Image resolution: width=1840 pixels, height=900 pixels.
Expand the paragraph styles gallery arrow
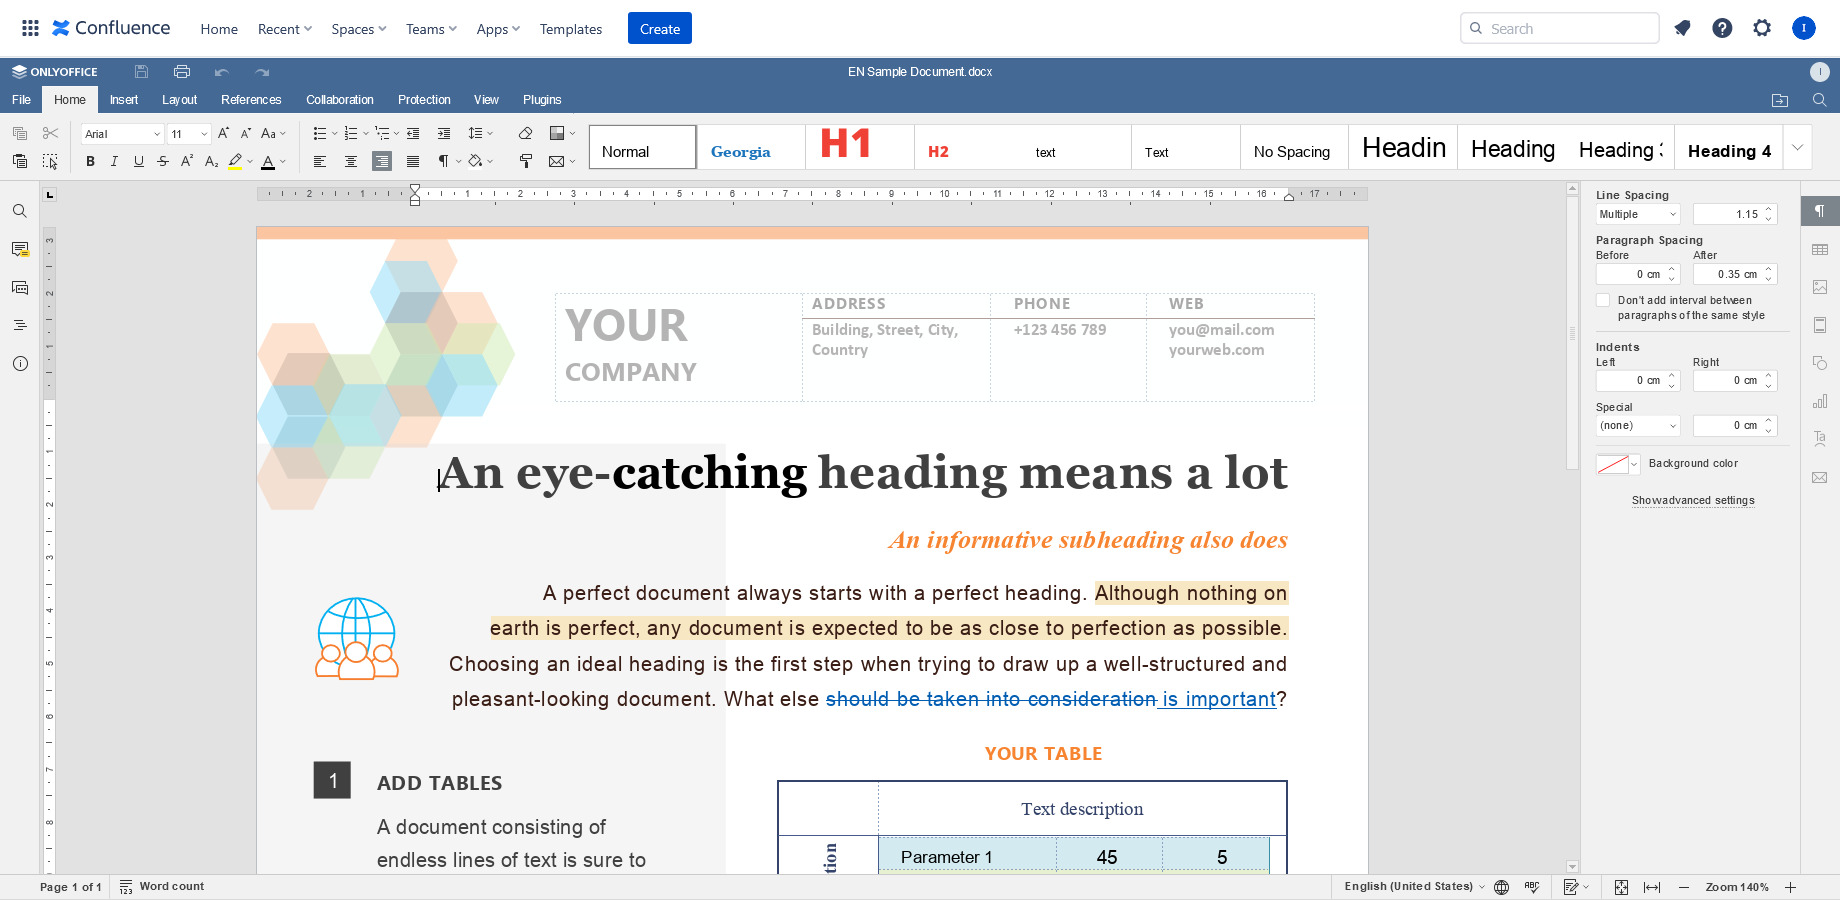1797,148
